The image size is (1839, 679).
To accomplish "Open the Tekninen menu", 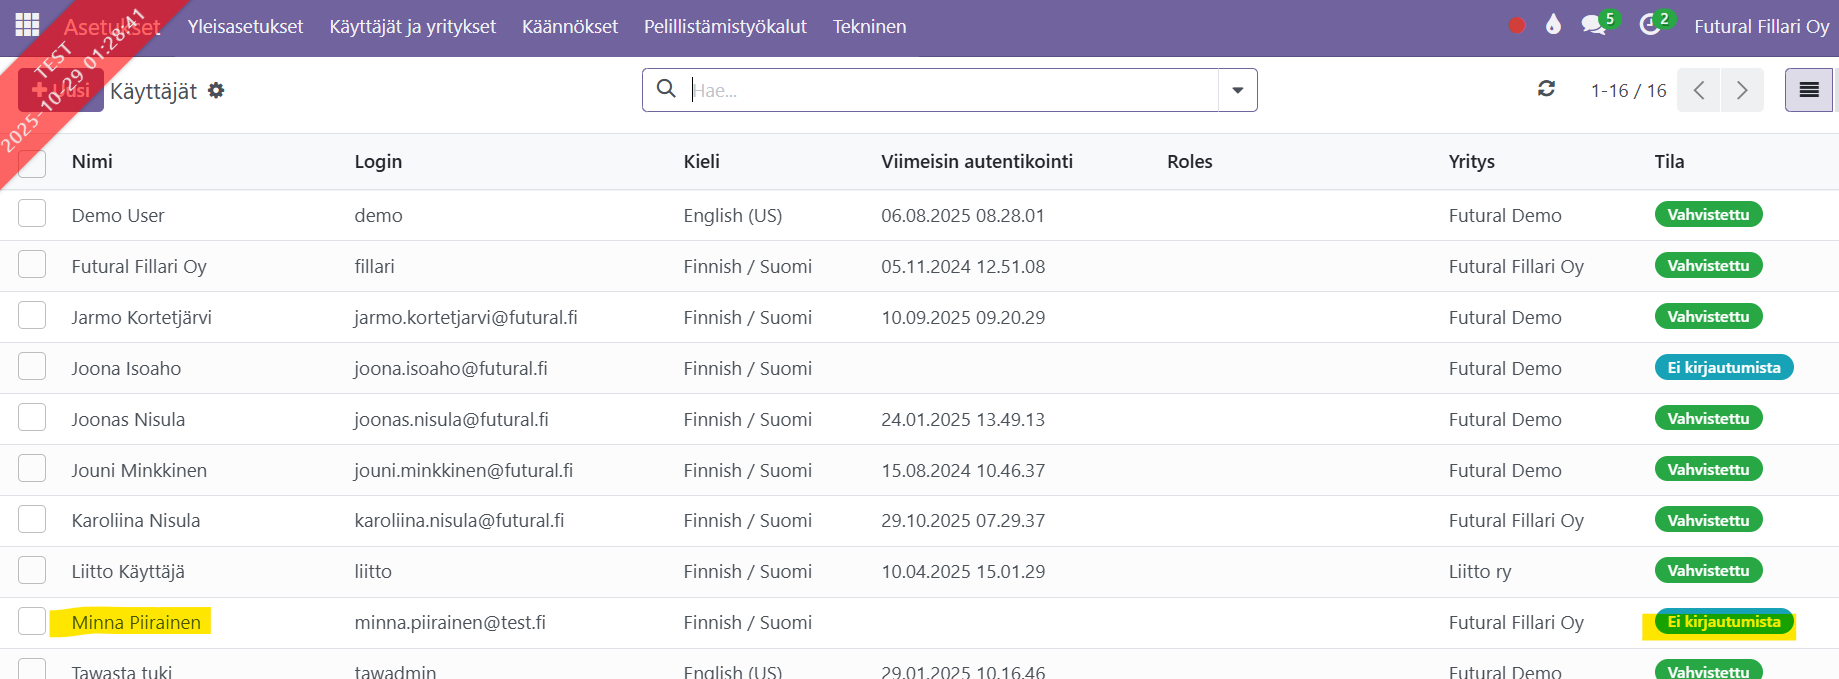I will pos(869,27).
